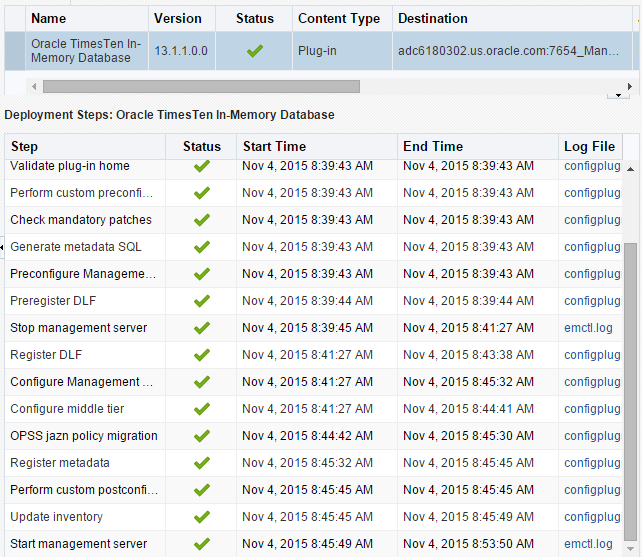Open emctl.log for Start management server

point(588,544)
